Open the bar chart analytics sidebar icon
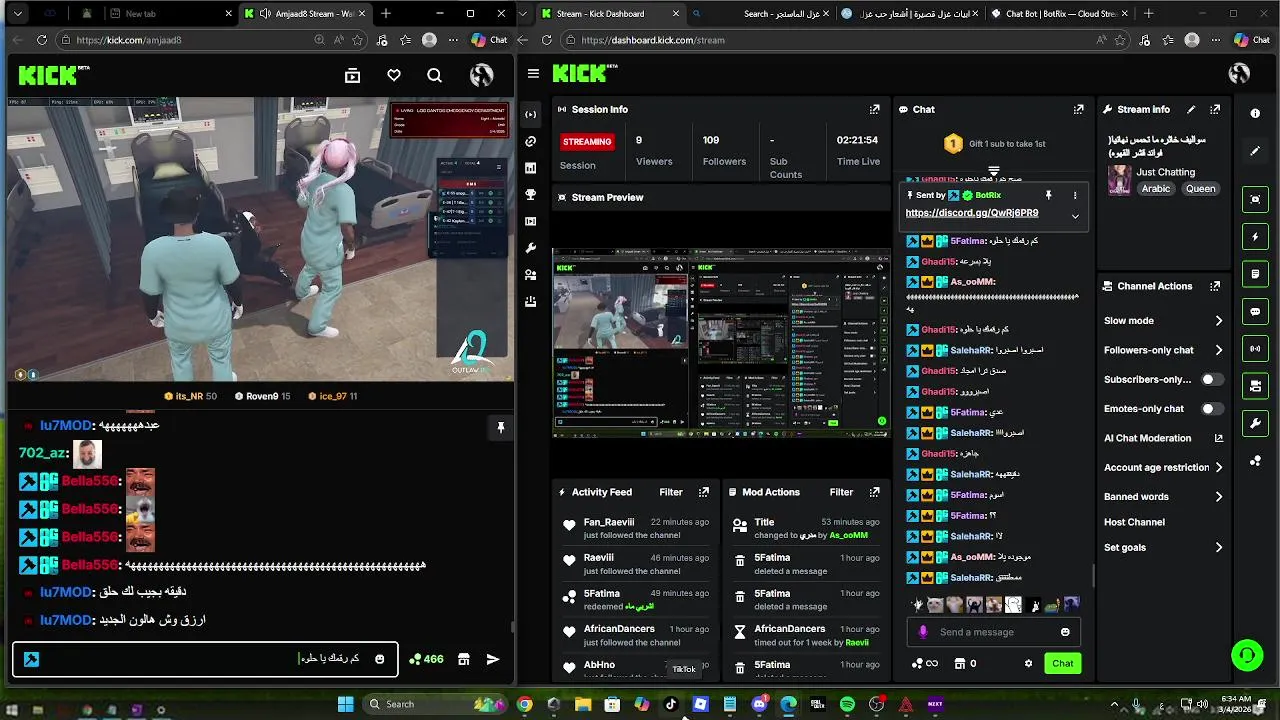The width and height of the screenshot is (1280, 720). point(530,168)
